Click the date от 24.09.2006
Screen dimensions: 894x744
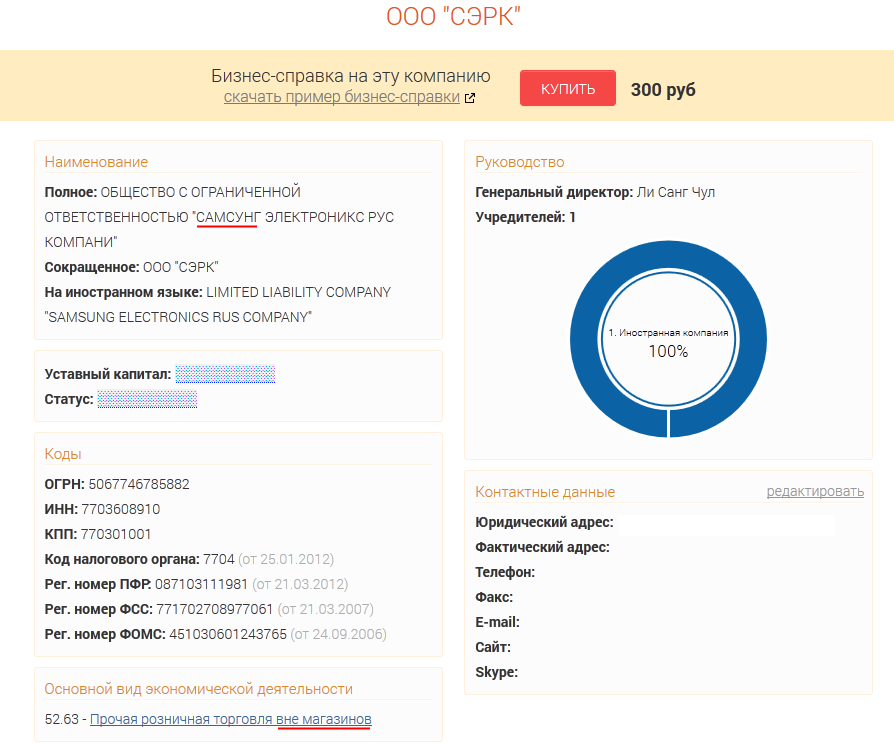click(x=339, y=635)
